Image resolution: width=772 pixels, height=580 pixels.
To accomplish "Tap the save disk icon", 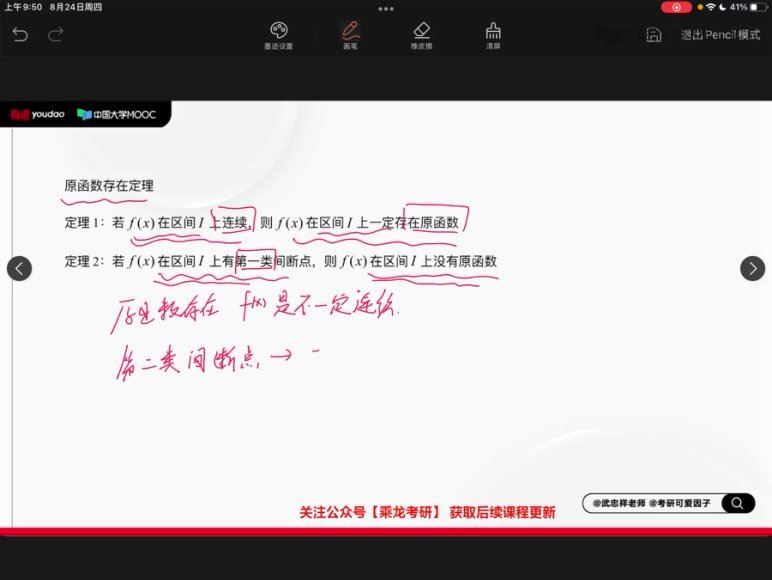I will pos(653,35).
